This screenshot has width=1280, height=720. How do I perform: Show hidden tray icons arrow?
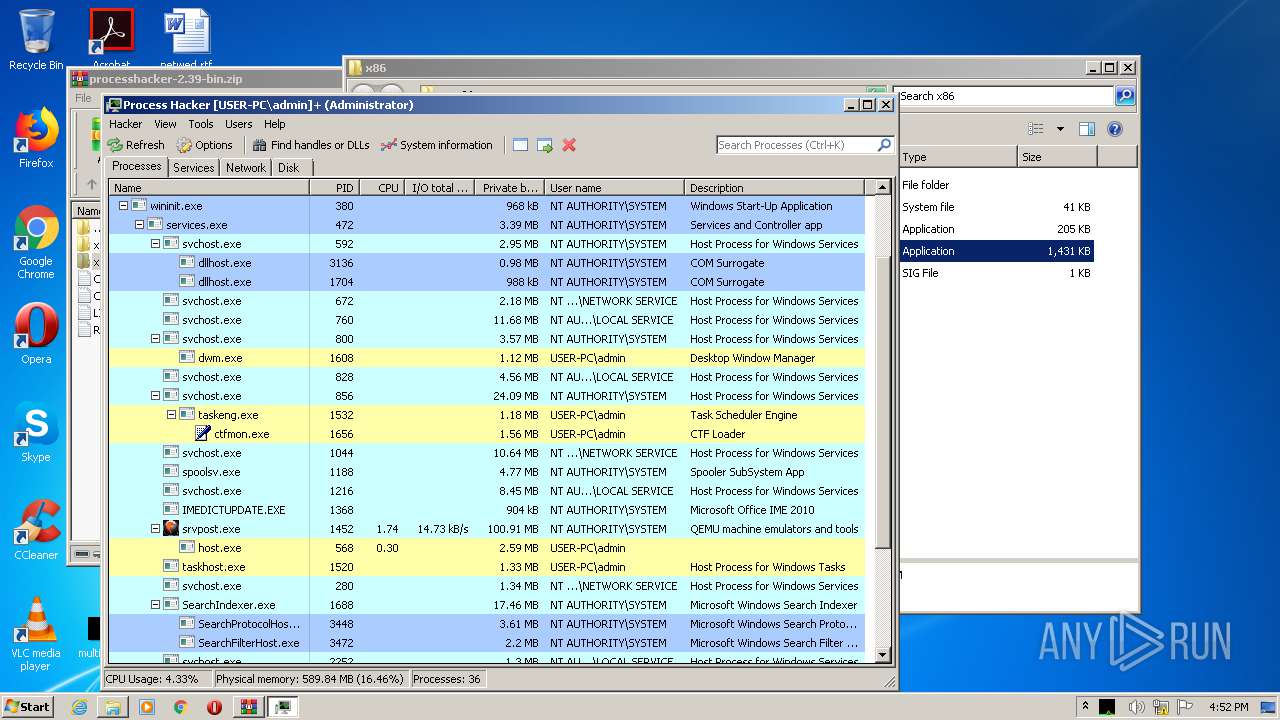coord(1085,707)
